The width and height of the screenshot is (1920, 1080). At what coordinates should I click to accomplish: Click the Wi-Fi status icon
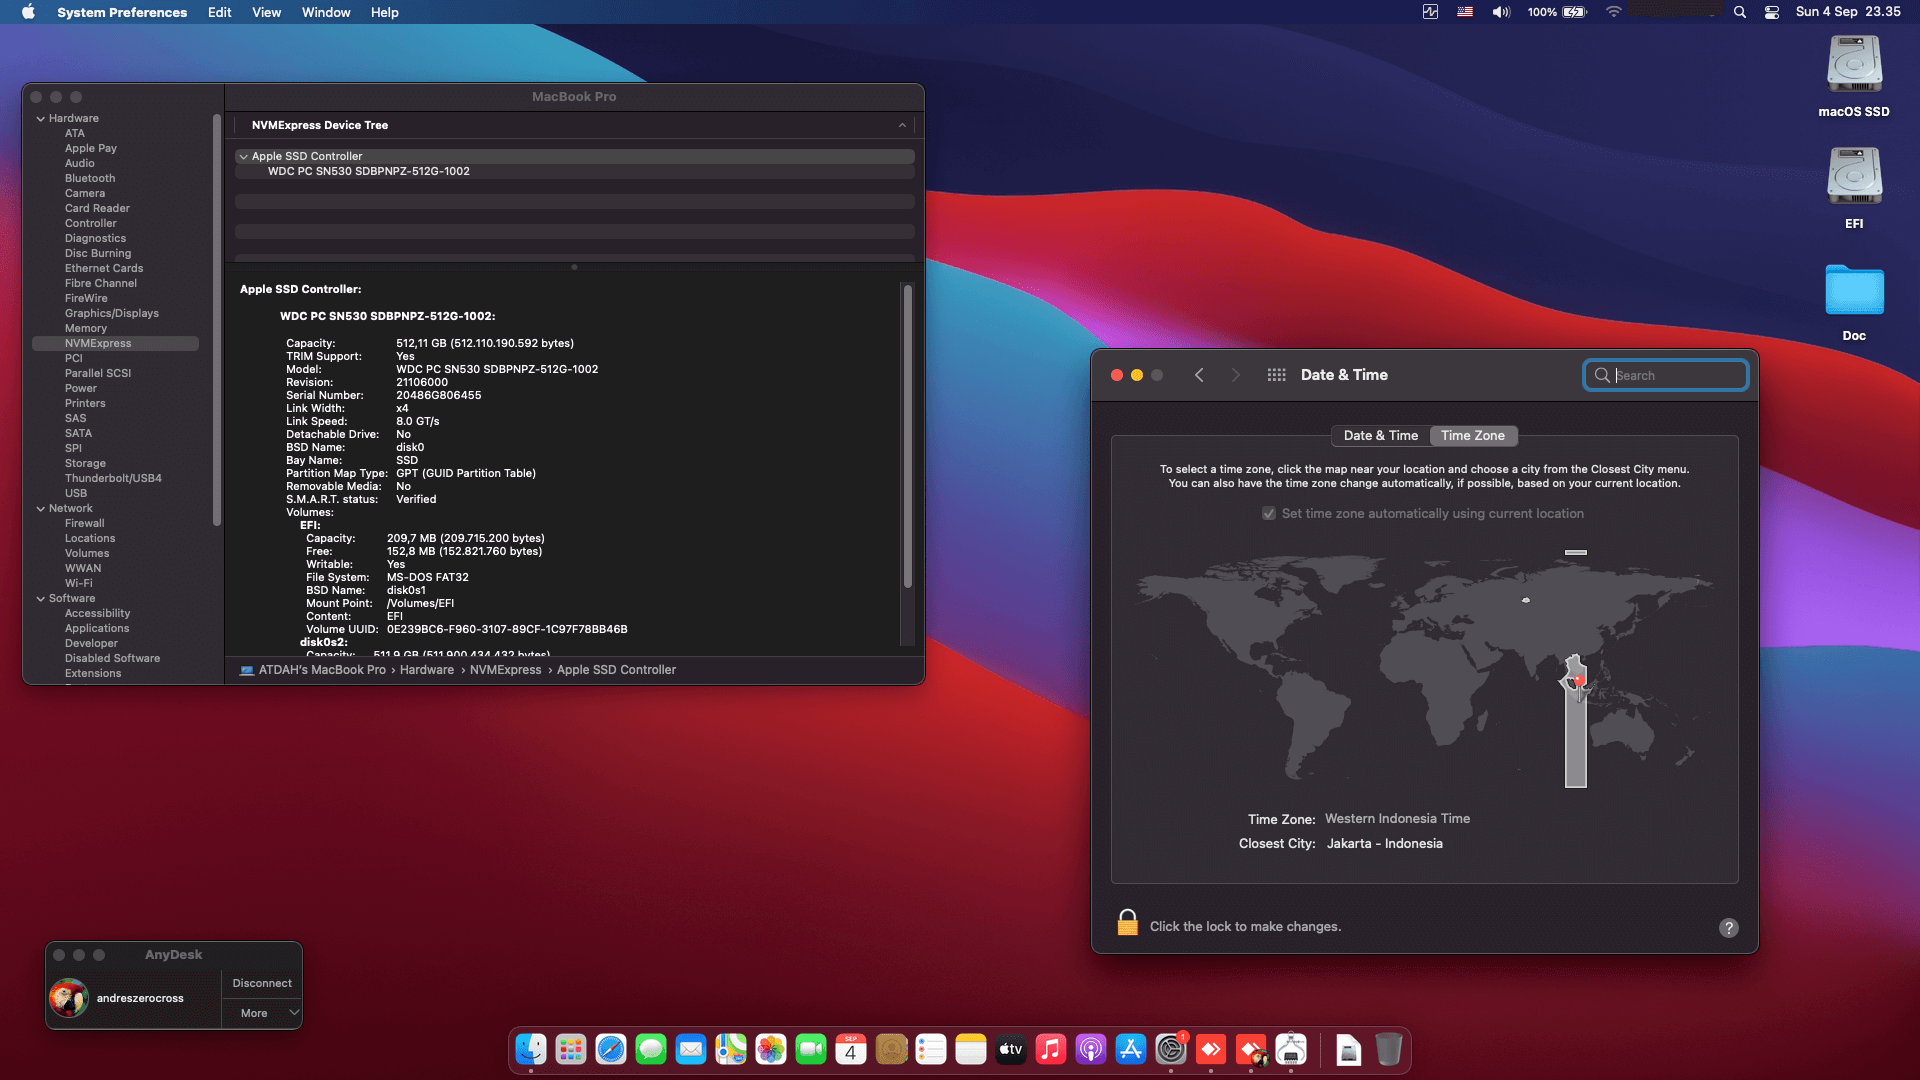[1613, 12]
